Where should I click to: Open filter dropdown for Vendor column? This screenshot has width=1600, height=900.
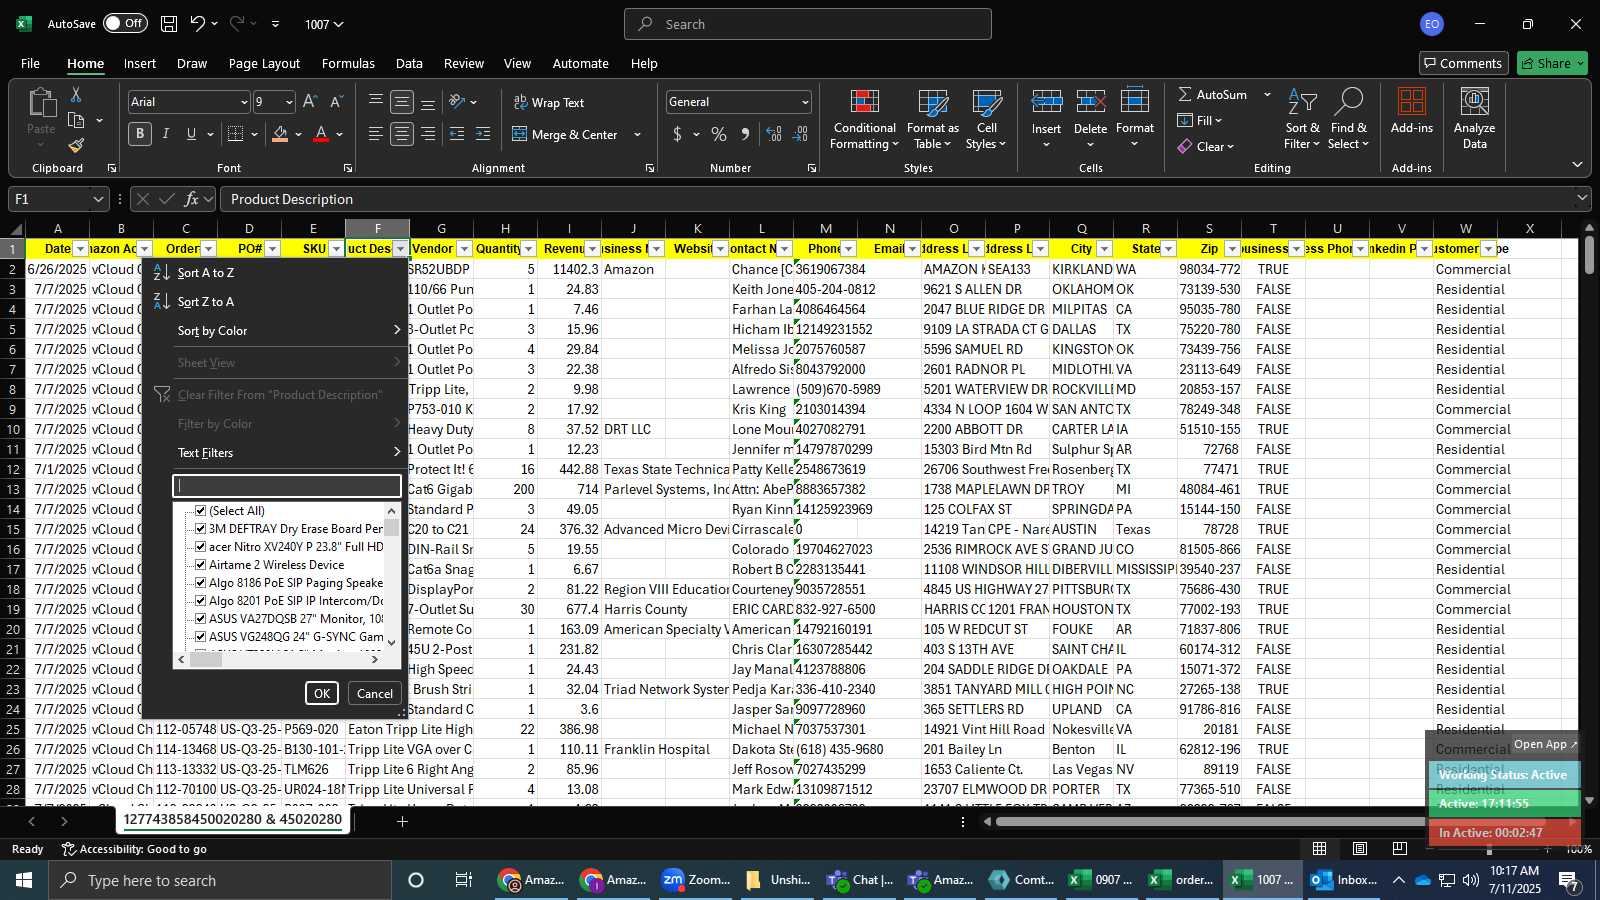(x=464, y=249)
